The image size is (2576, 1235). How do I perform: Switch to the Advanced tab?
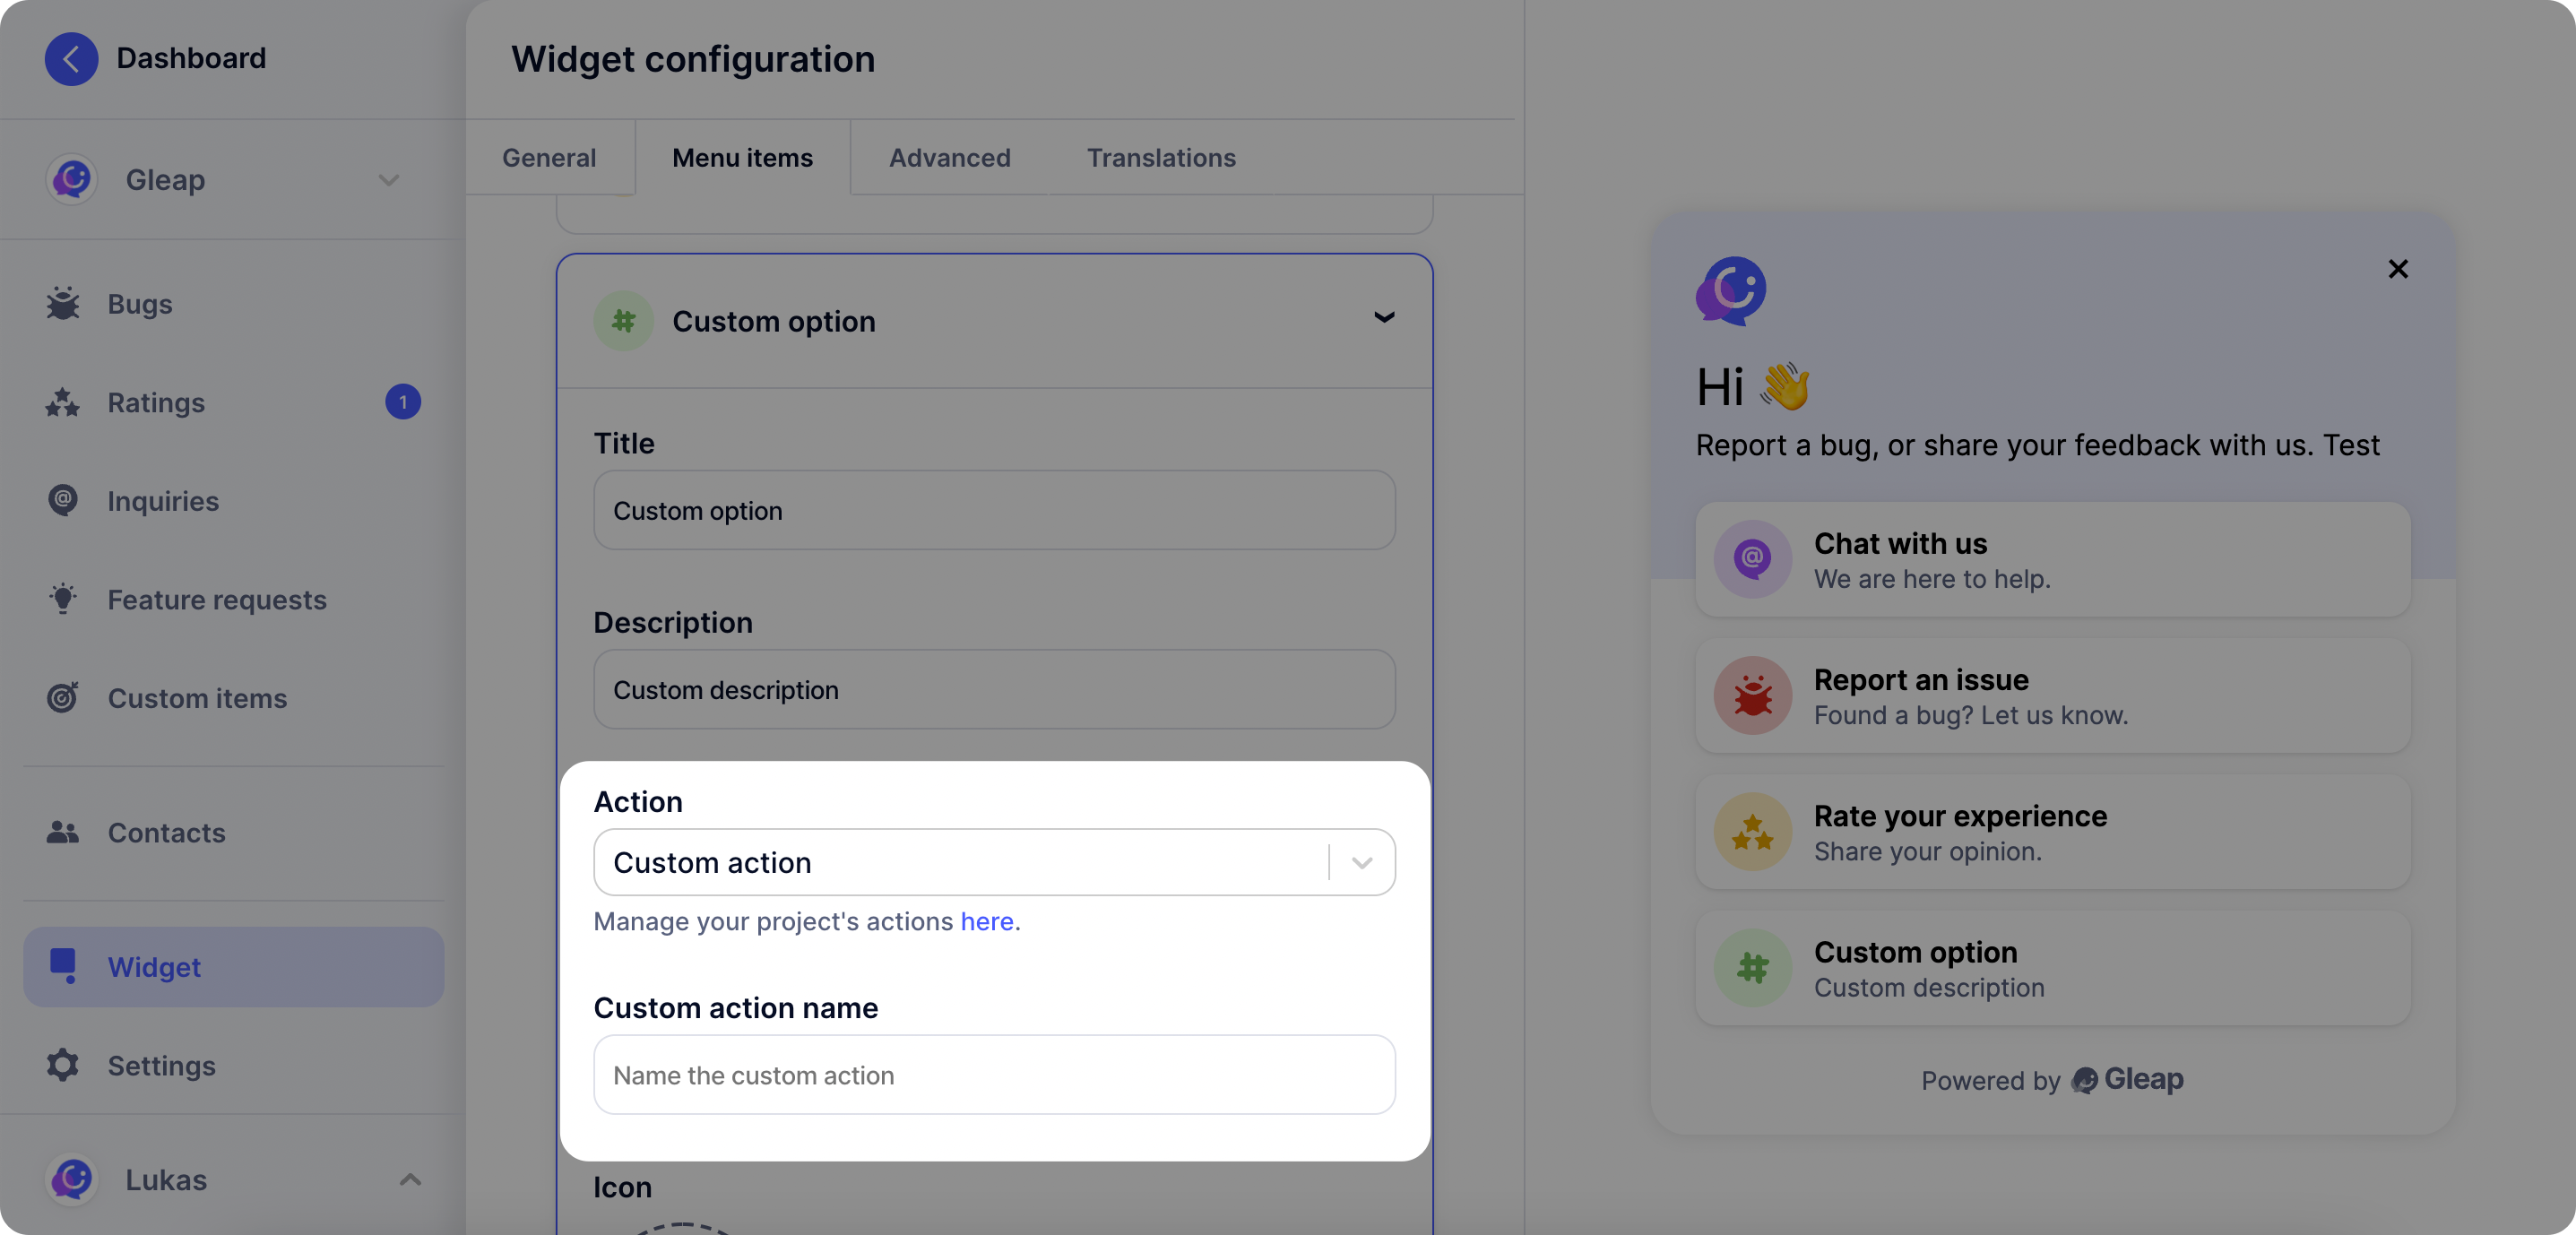[x=949, y=157]
